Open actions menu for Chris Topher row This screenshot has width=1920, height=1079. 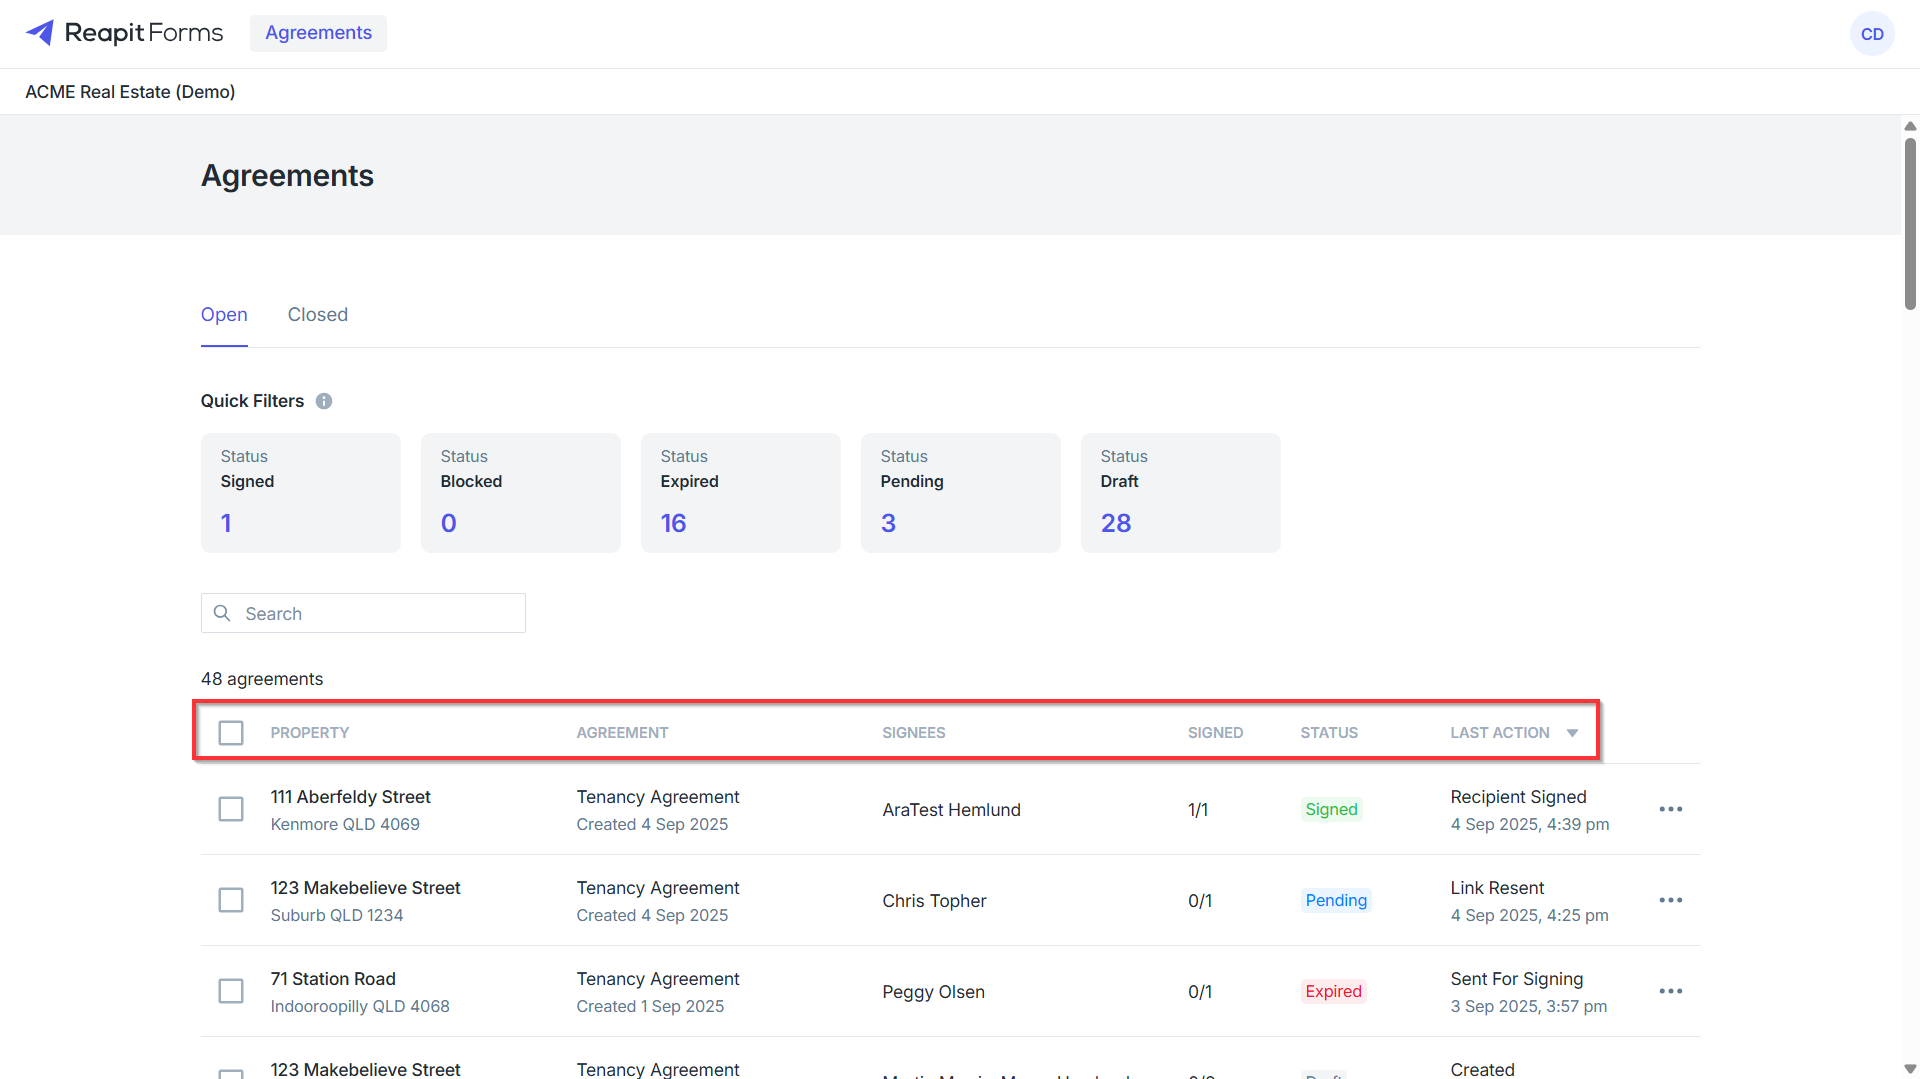(x=1671, y=900)
